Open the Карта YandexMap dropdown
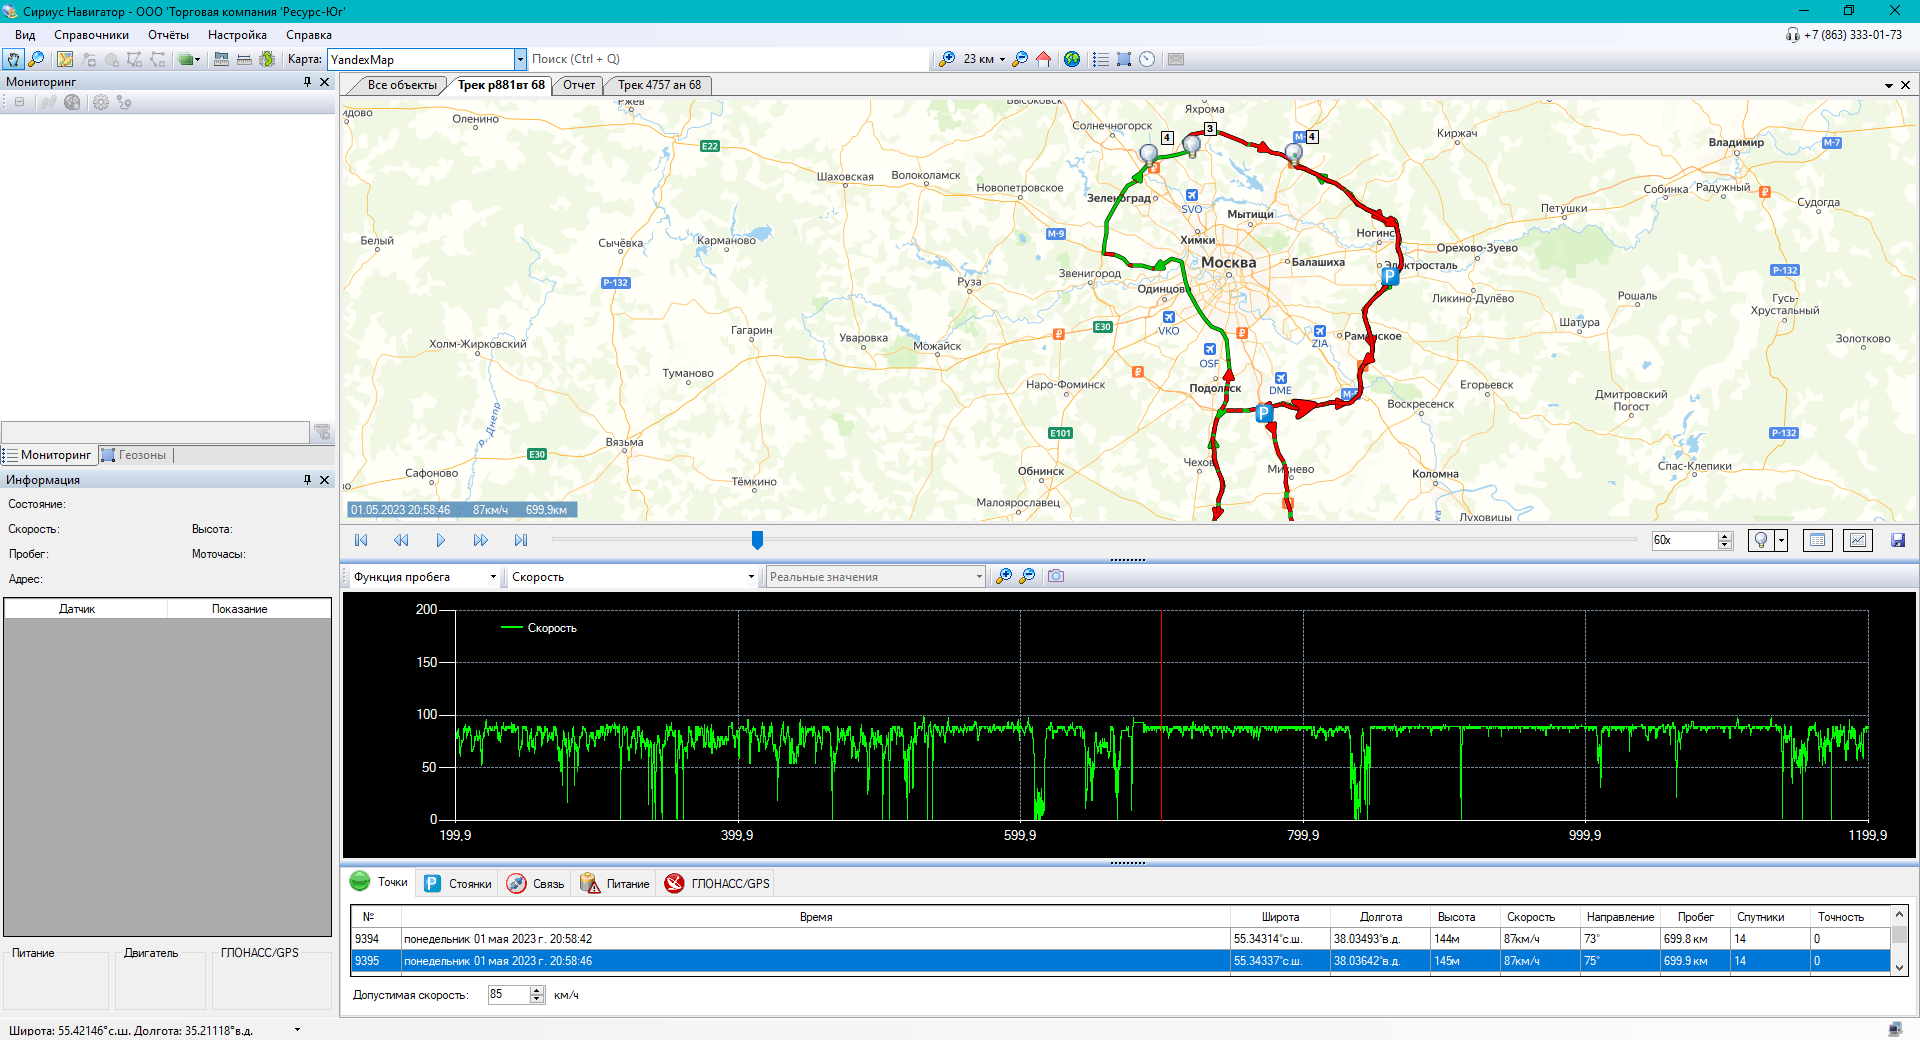Viewport: 1920px width, 1040px height. (520, 60)
